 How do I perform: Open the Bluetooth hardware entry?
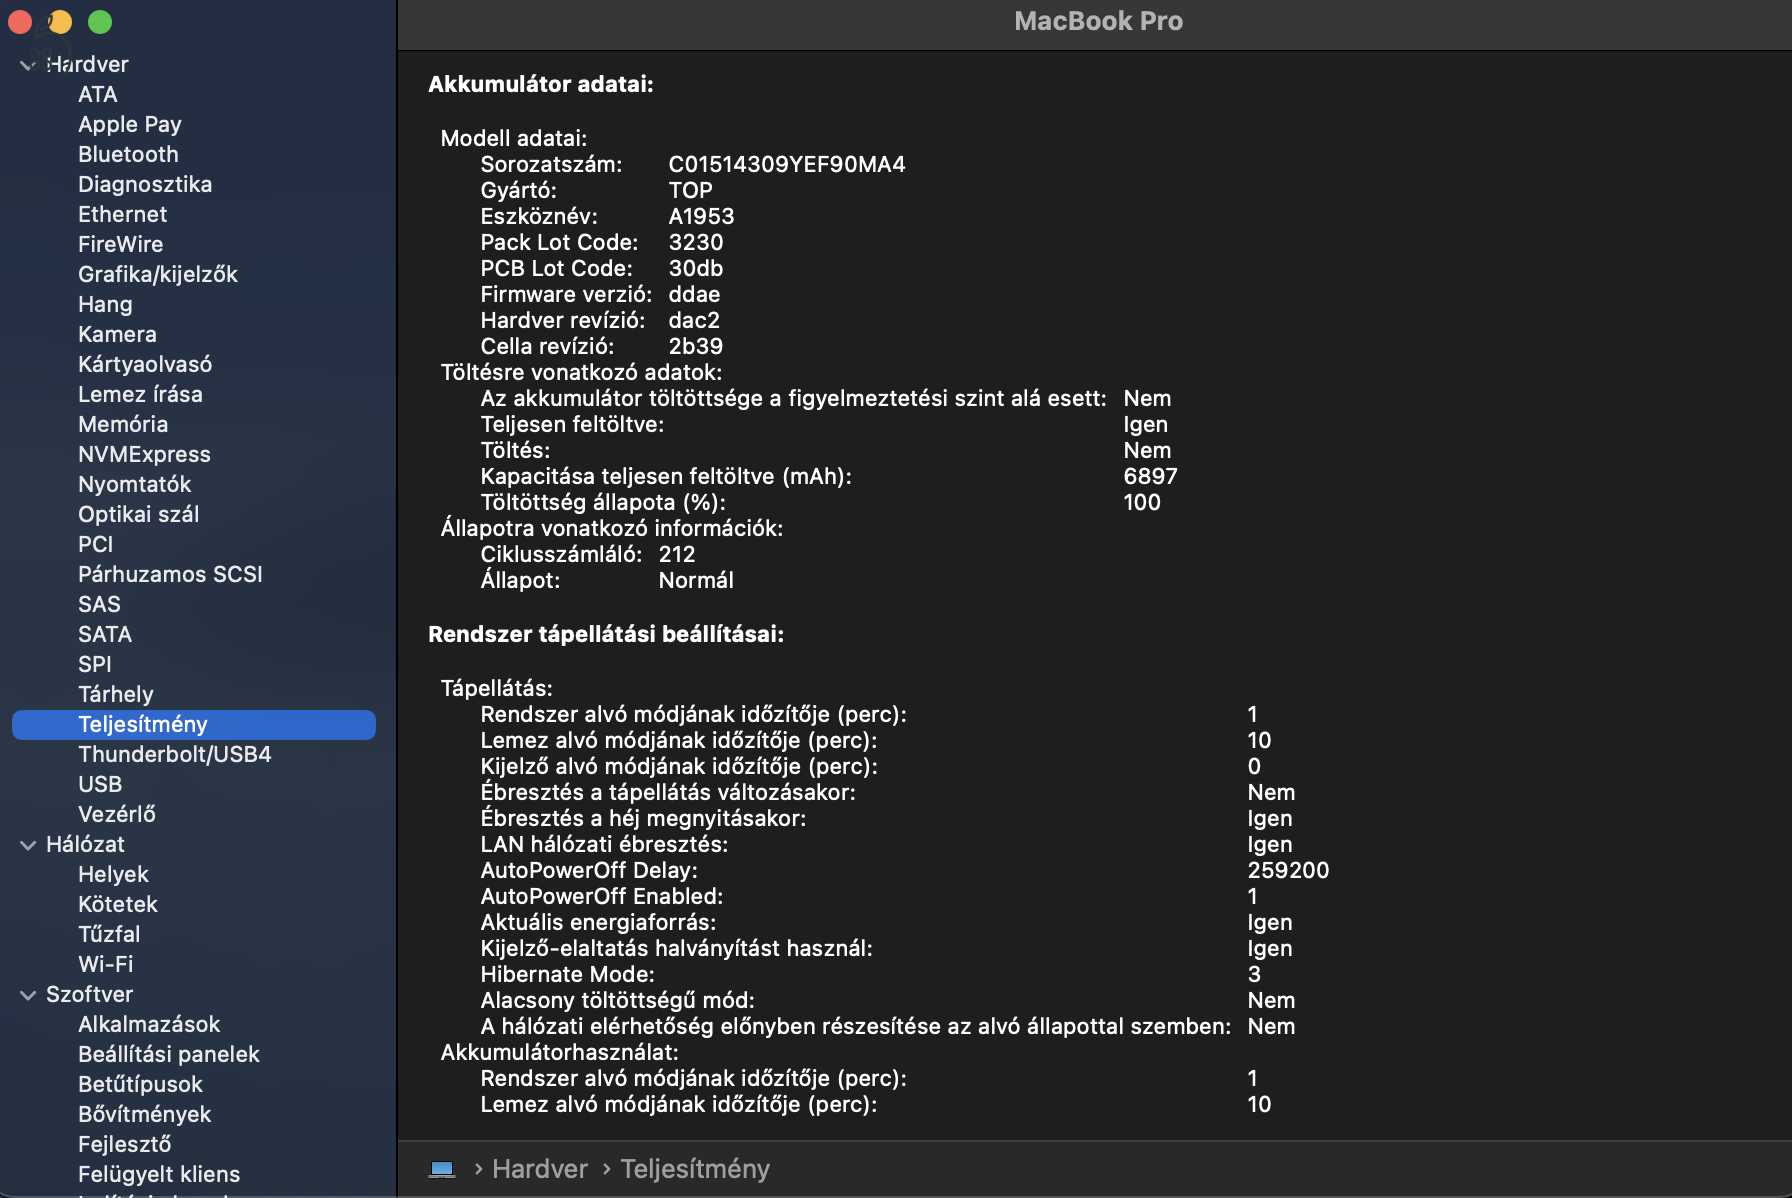[x=128, y=154]
